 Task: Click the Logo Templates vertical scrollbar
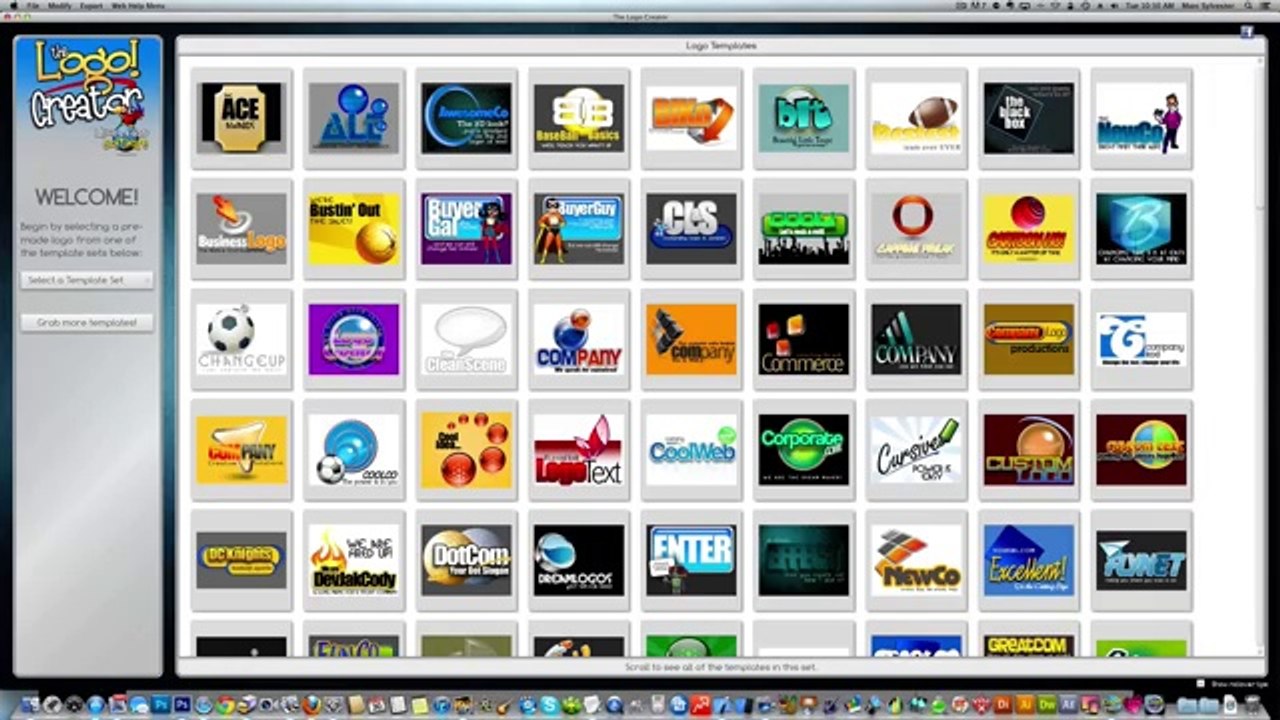(1260, 355)
